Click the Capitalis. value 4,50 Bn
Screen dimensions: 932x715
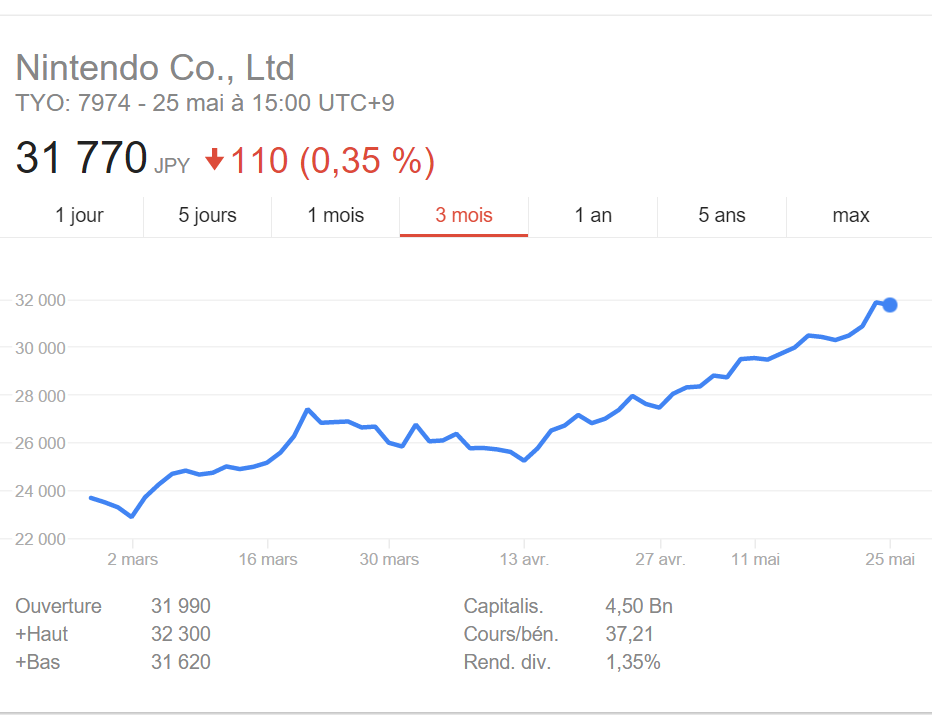(x=639, y=606)
